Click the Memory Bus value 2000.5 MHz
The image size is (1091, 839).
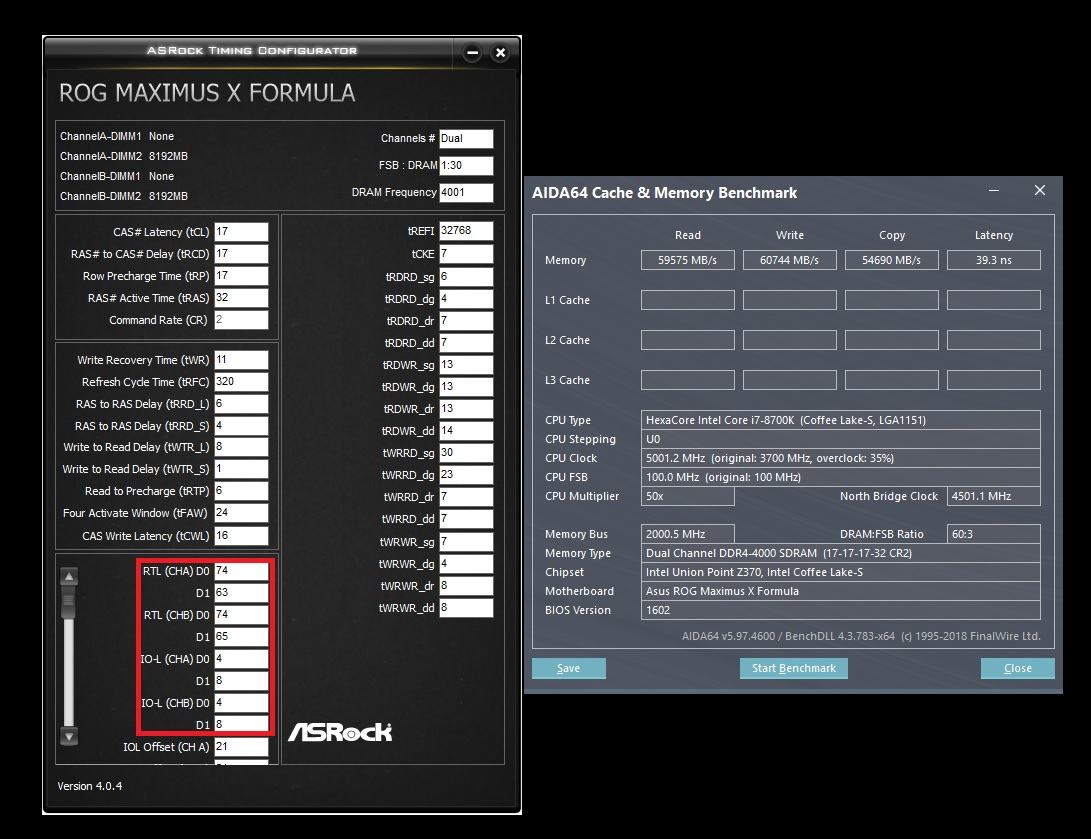[687, 534]
